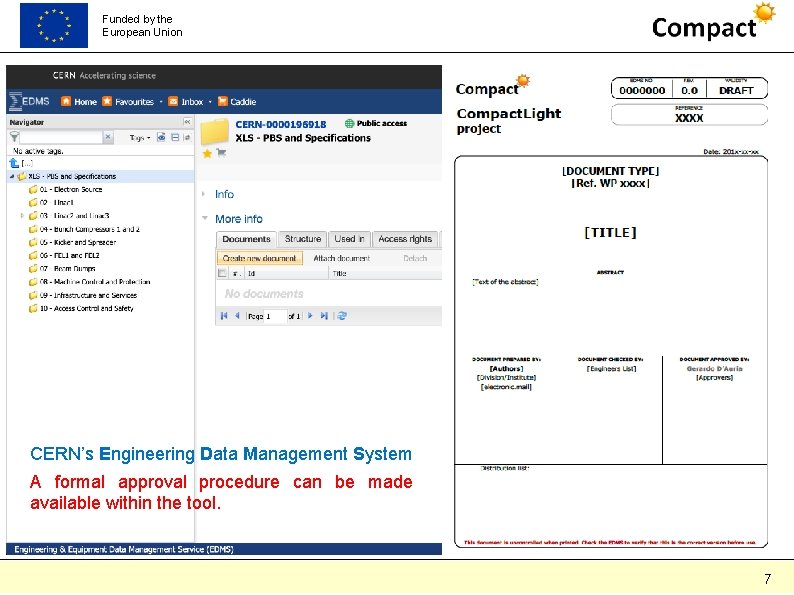Image resolution: width=794 pixels, height=595 pixels.
Task: Click the large yellow folder icon
Action: coord(215,131)
